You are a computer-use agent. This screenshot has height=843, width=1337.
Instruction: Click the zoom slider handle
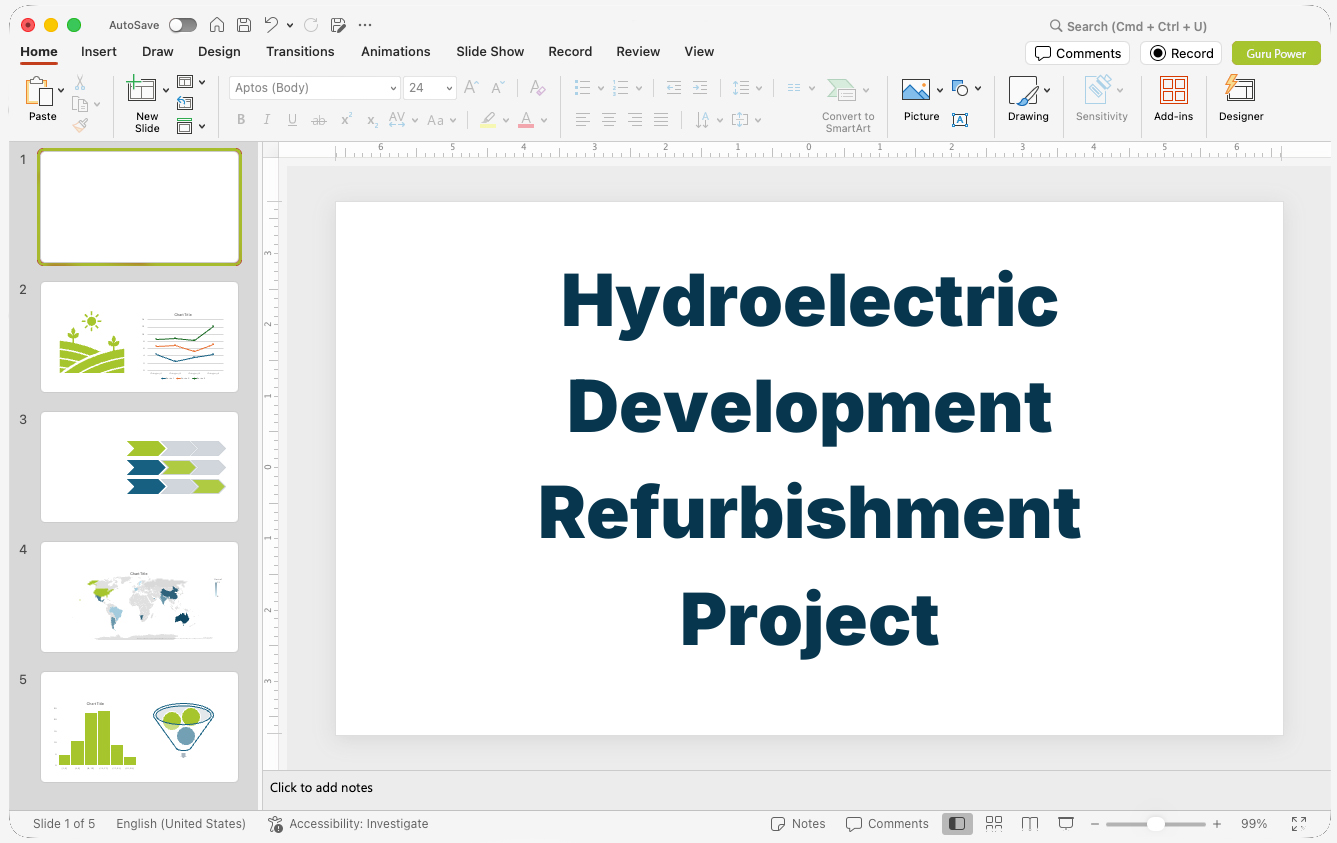(1155, 824)
